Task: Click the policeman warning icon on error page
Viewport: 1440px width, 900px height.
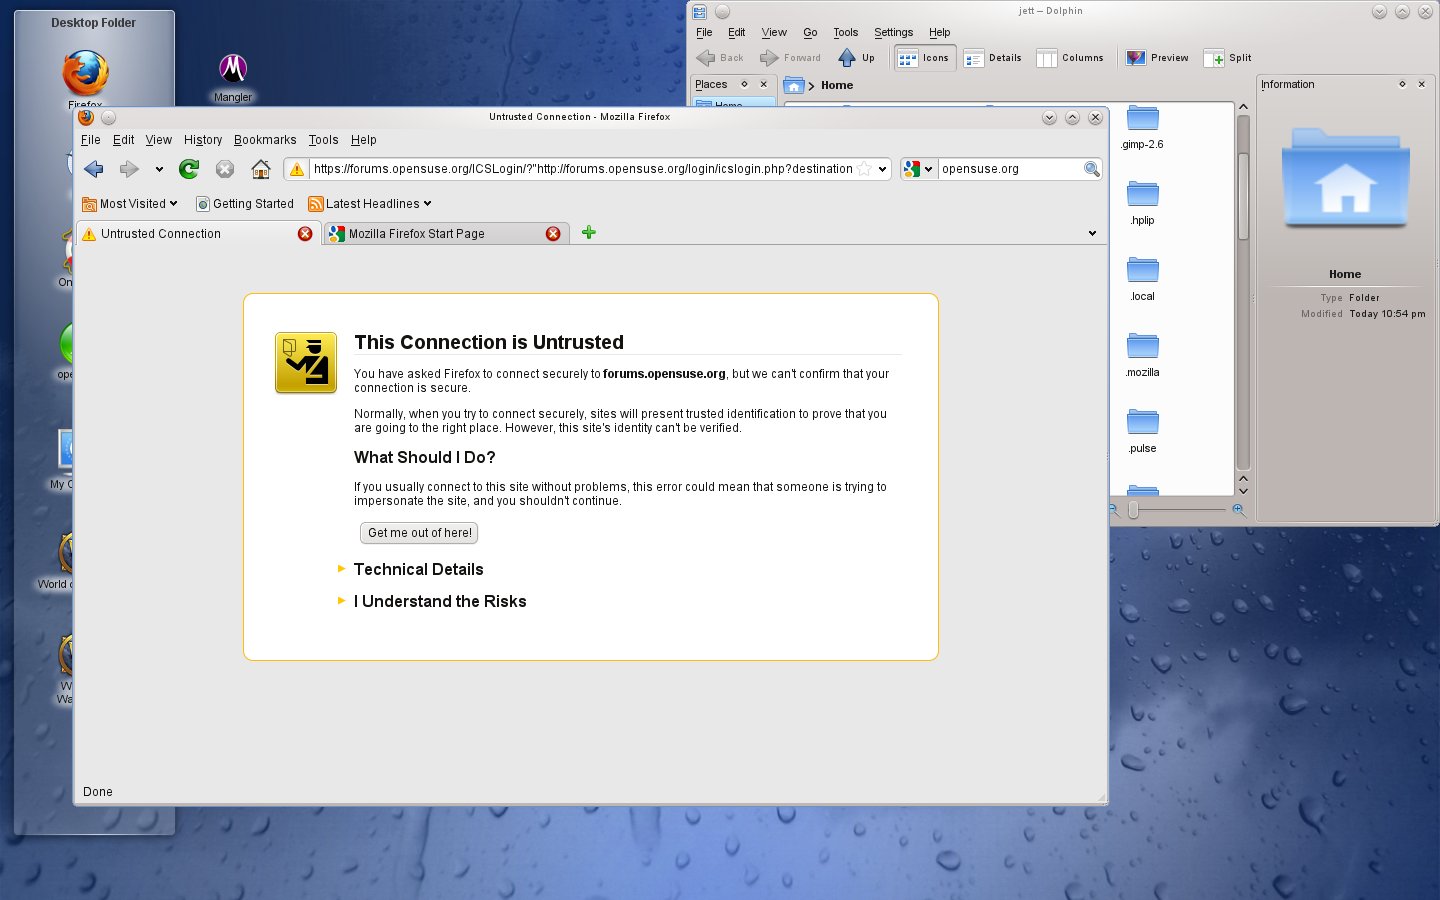Action: pos(306,363)
